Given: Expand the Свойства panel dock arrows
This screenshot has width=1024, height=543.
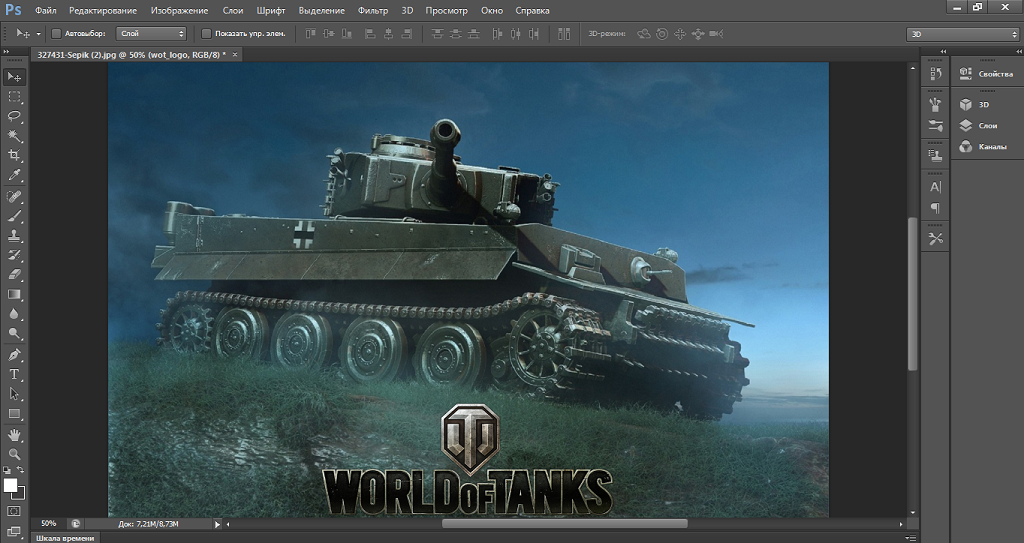Looking at the screenshot, I should (1017, 51).
